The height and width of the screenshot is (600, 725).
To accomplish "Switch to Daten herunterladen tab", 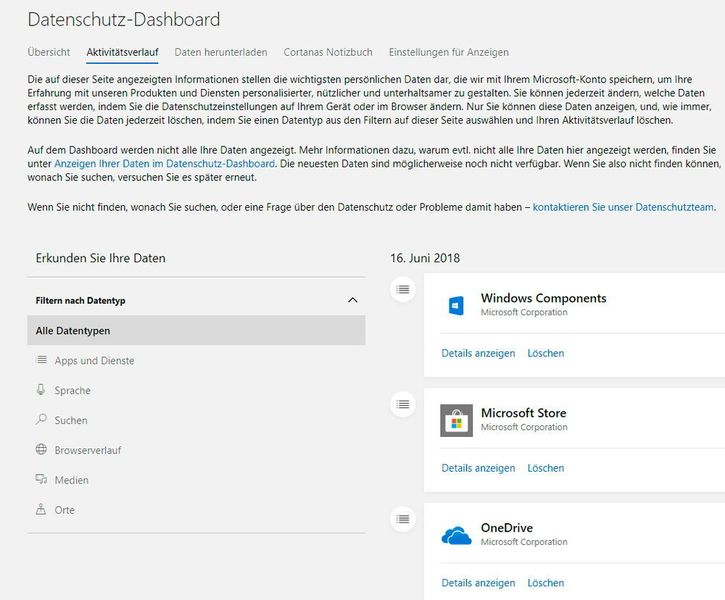I will (221, 52).
